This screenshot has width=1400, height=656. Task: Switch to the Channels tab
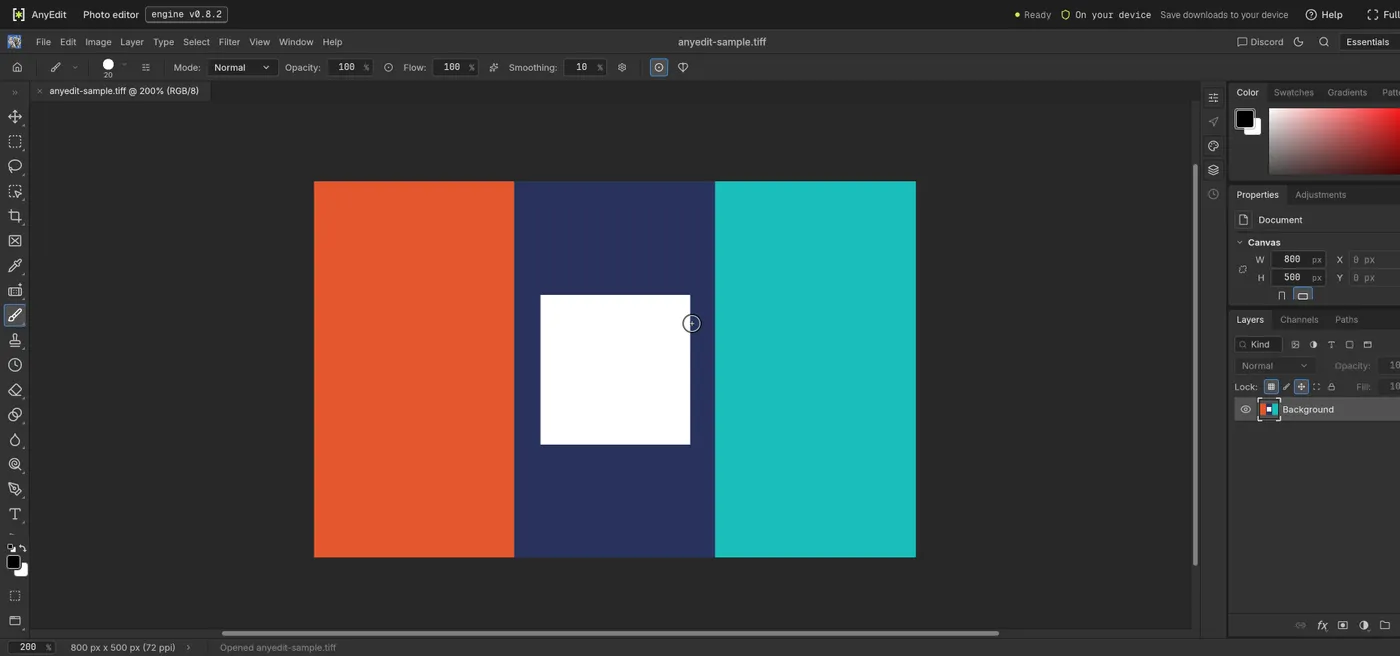1299,319
